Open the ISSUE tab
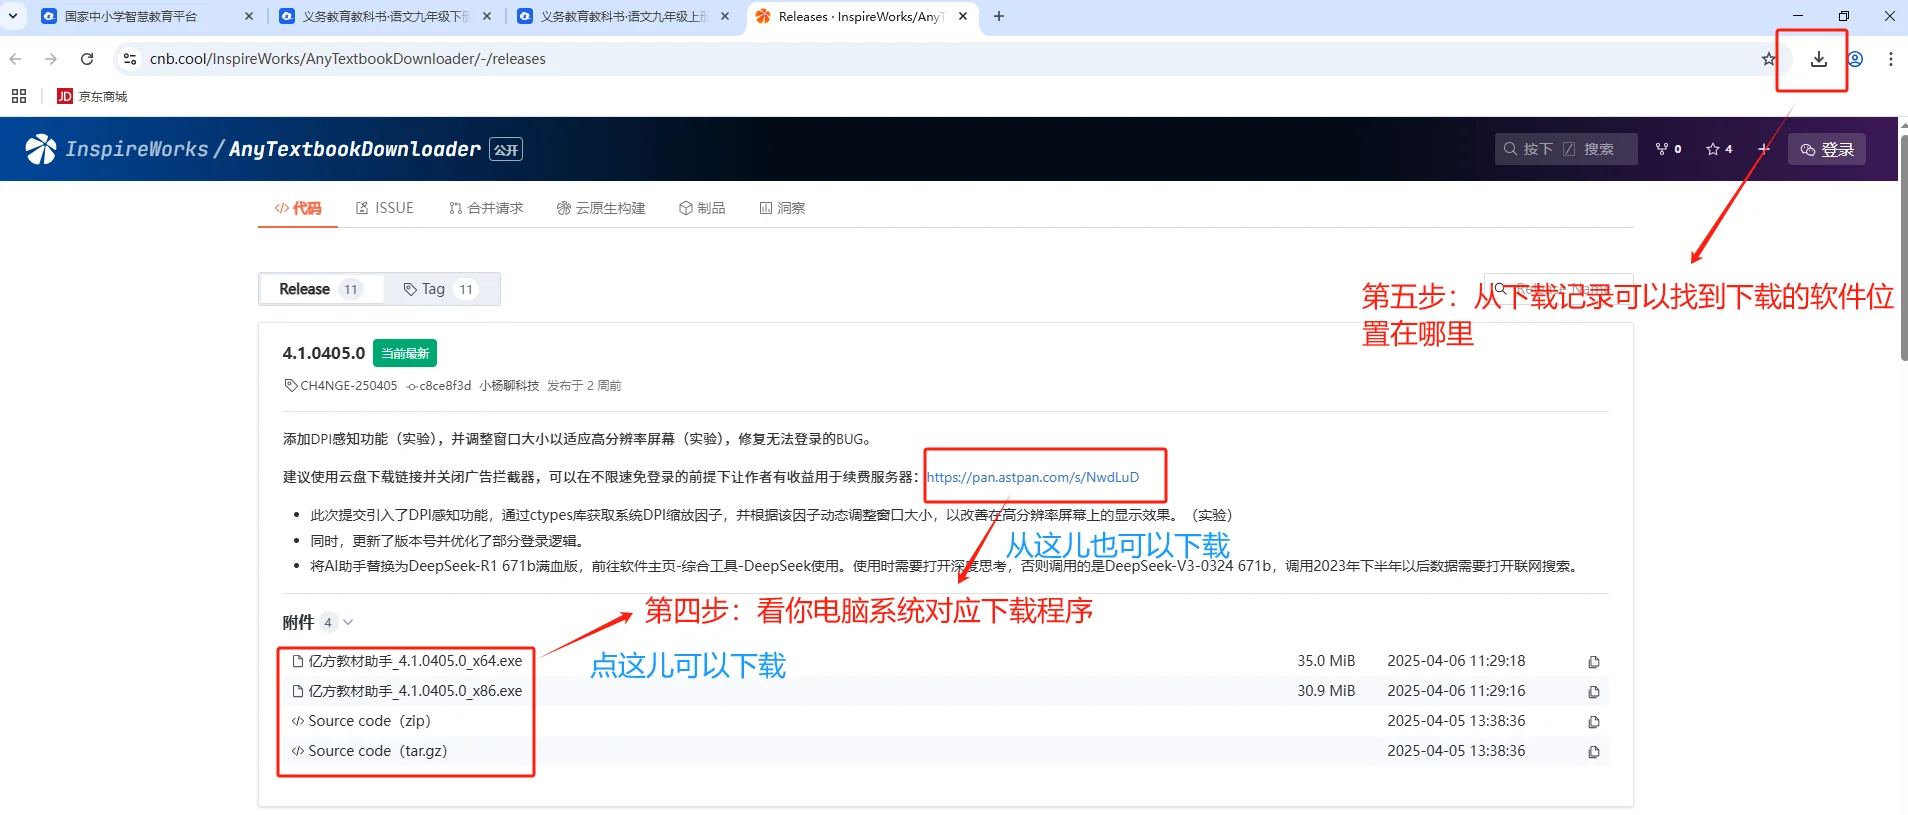The height and width of the screenshot is (815, 1908). point(385,208)
